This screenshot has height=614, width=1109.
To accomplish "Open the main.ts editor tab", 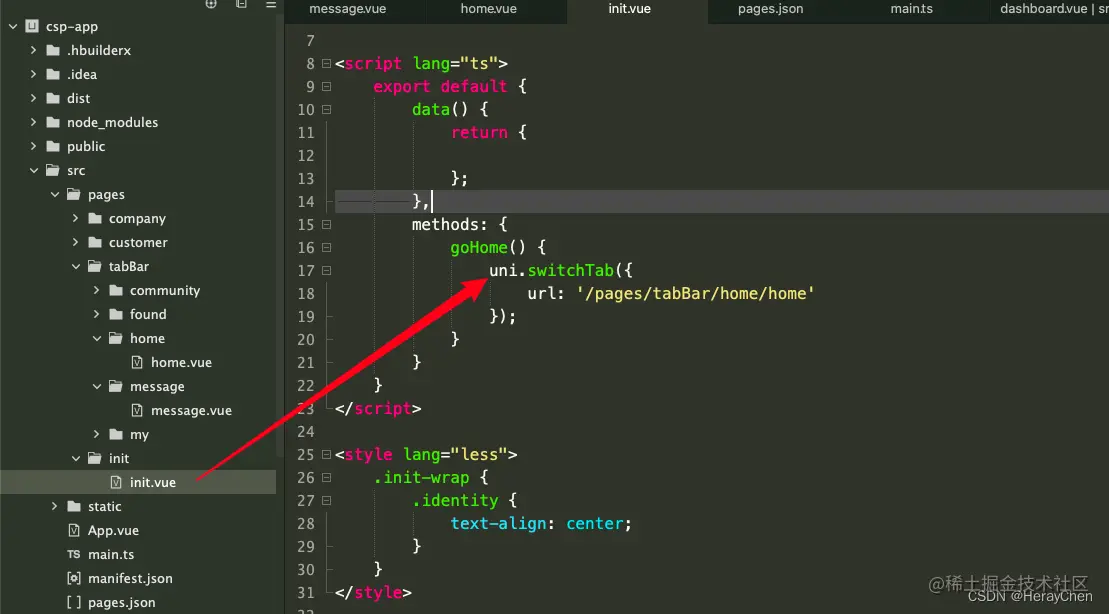I will point(912,9).
